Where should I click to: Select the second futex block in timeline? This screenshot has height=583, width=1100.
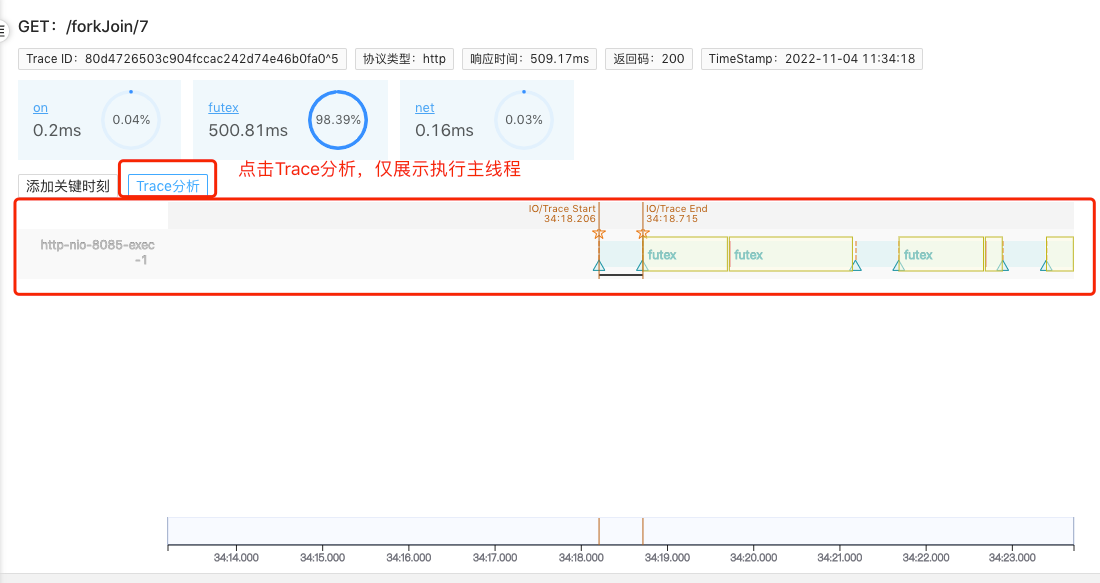click(x=790, y=254)
